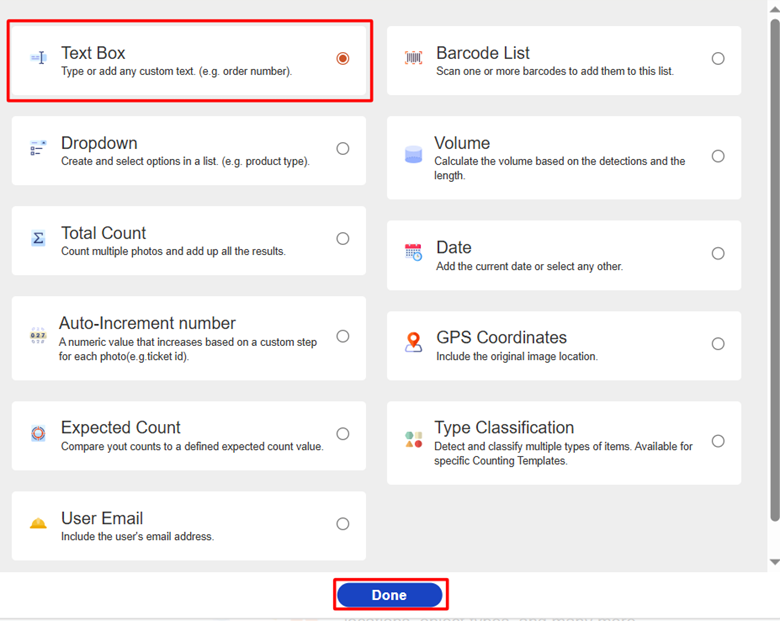Screen dimensions: 780x621
Task: Click the Dropdown list icon
Action: click(38, 149)
